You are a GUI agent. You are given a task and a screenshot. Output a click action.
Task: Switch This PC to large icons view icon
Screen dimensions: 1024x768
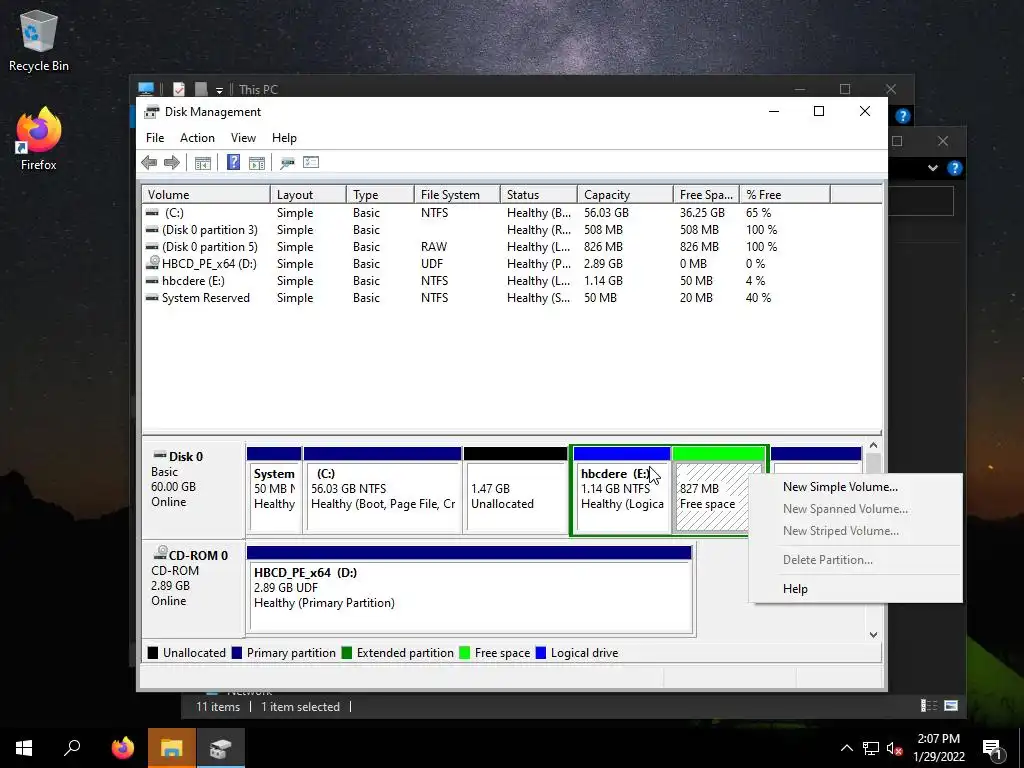951,705
